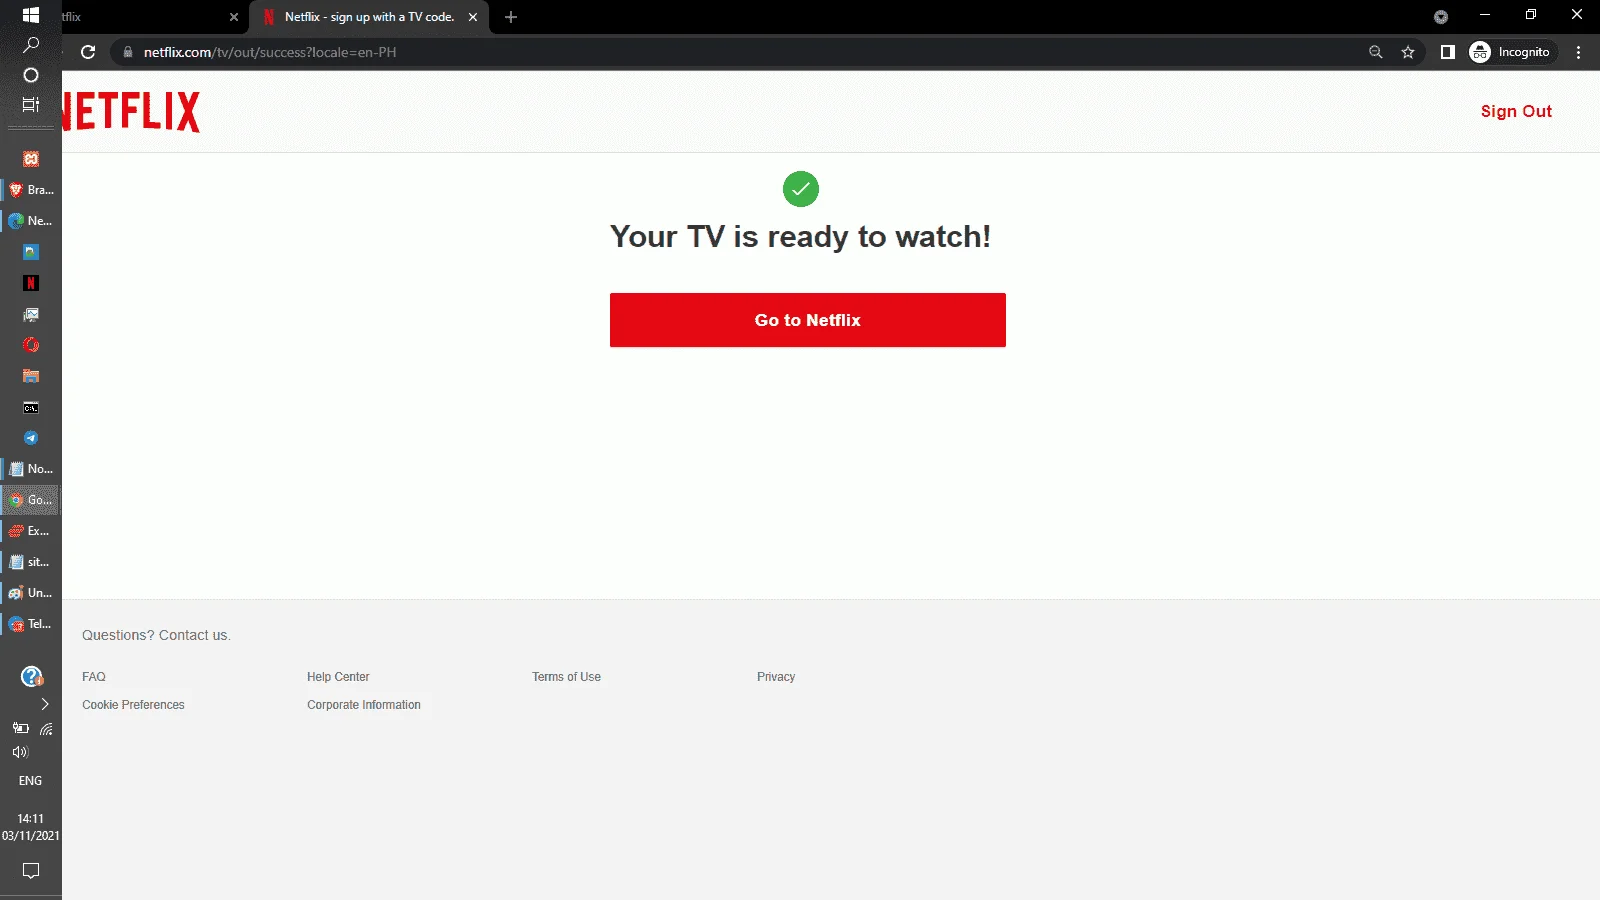Switch to 'Netflix - sign up with a TV code' tab
The image size is (1600, 900).
[x=370, y=17]
